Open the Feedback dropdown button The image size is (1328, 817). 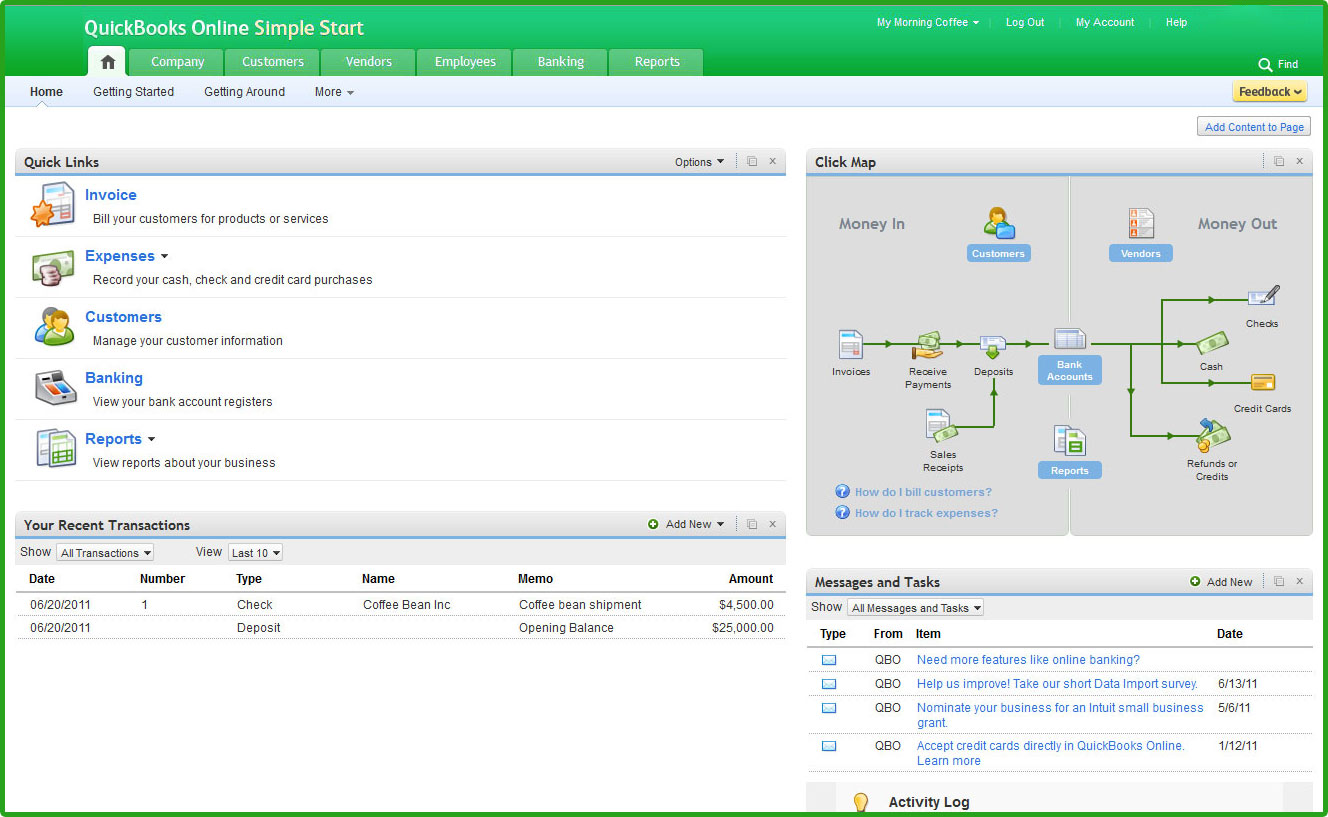(1270, 92)
